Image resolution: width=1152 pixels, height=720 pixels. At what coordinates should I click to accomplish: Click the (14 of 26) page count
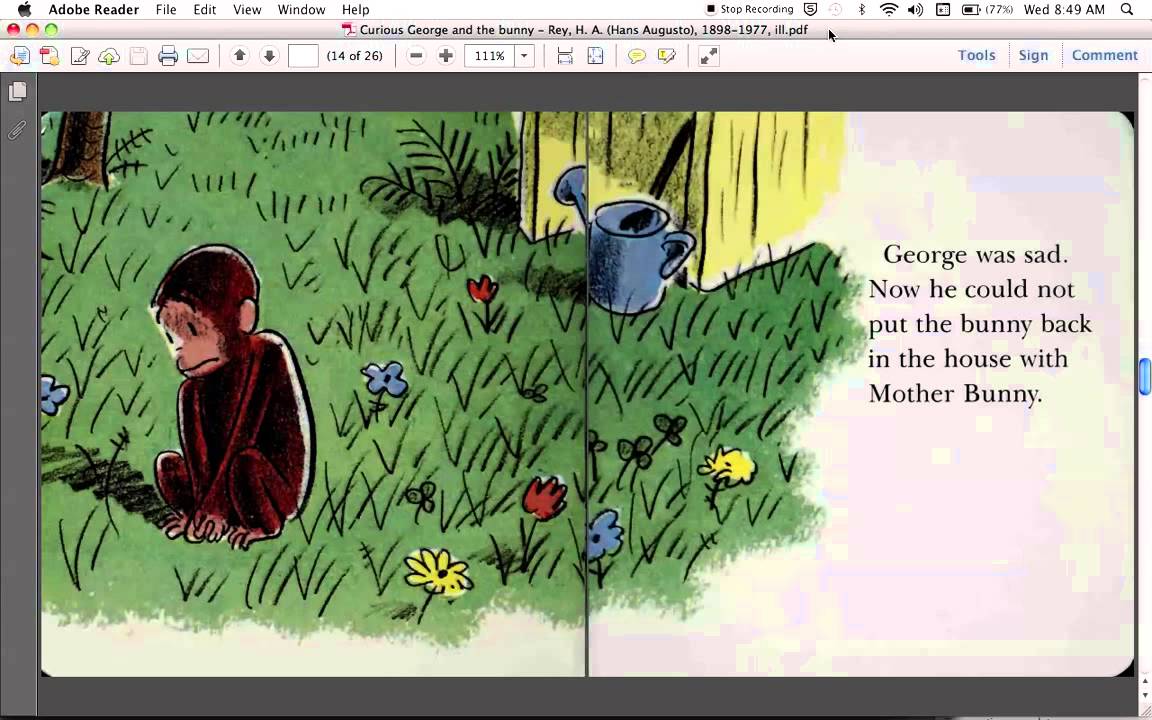coord(354,56)
